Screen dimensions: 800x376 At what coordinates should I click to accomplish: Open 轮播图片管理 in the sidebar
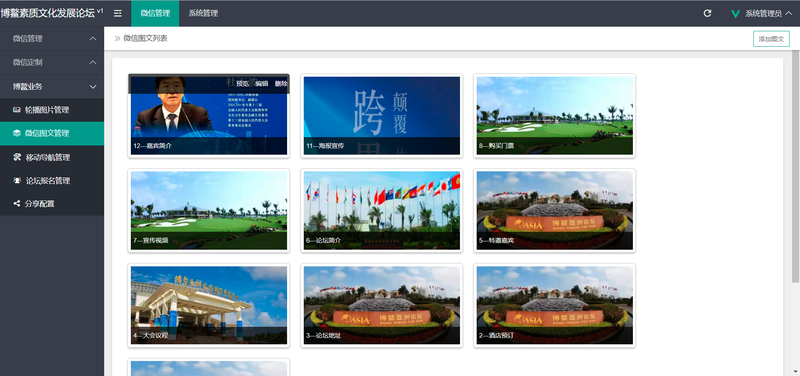click(x=52, y=110)
